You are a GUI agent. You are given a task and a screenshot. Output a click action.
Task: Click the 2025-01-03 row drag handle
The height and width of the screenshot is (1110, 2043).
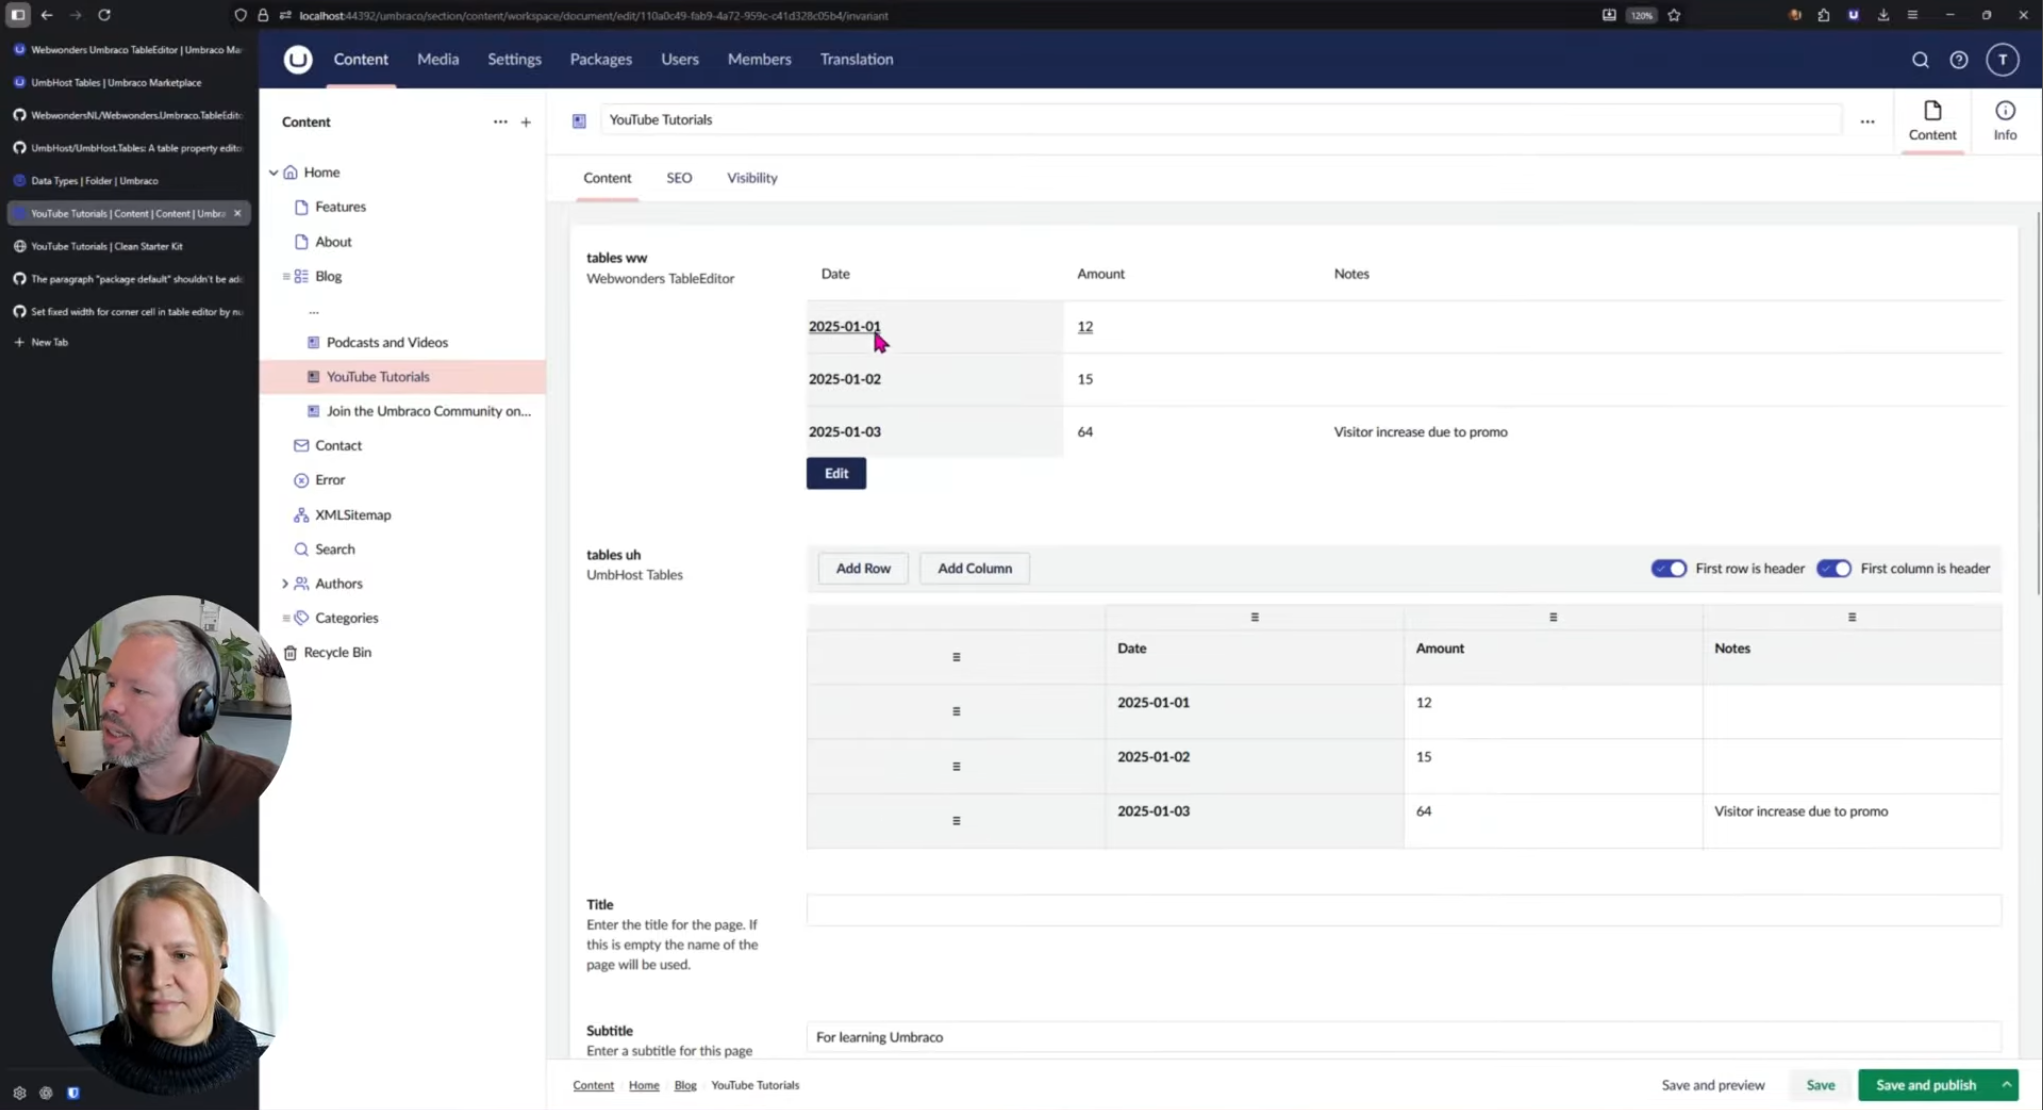[x=956, y=821]
